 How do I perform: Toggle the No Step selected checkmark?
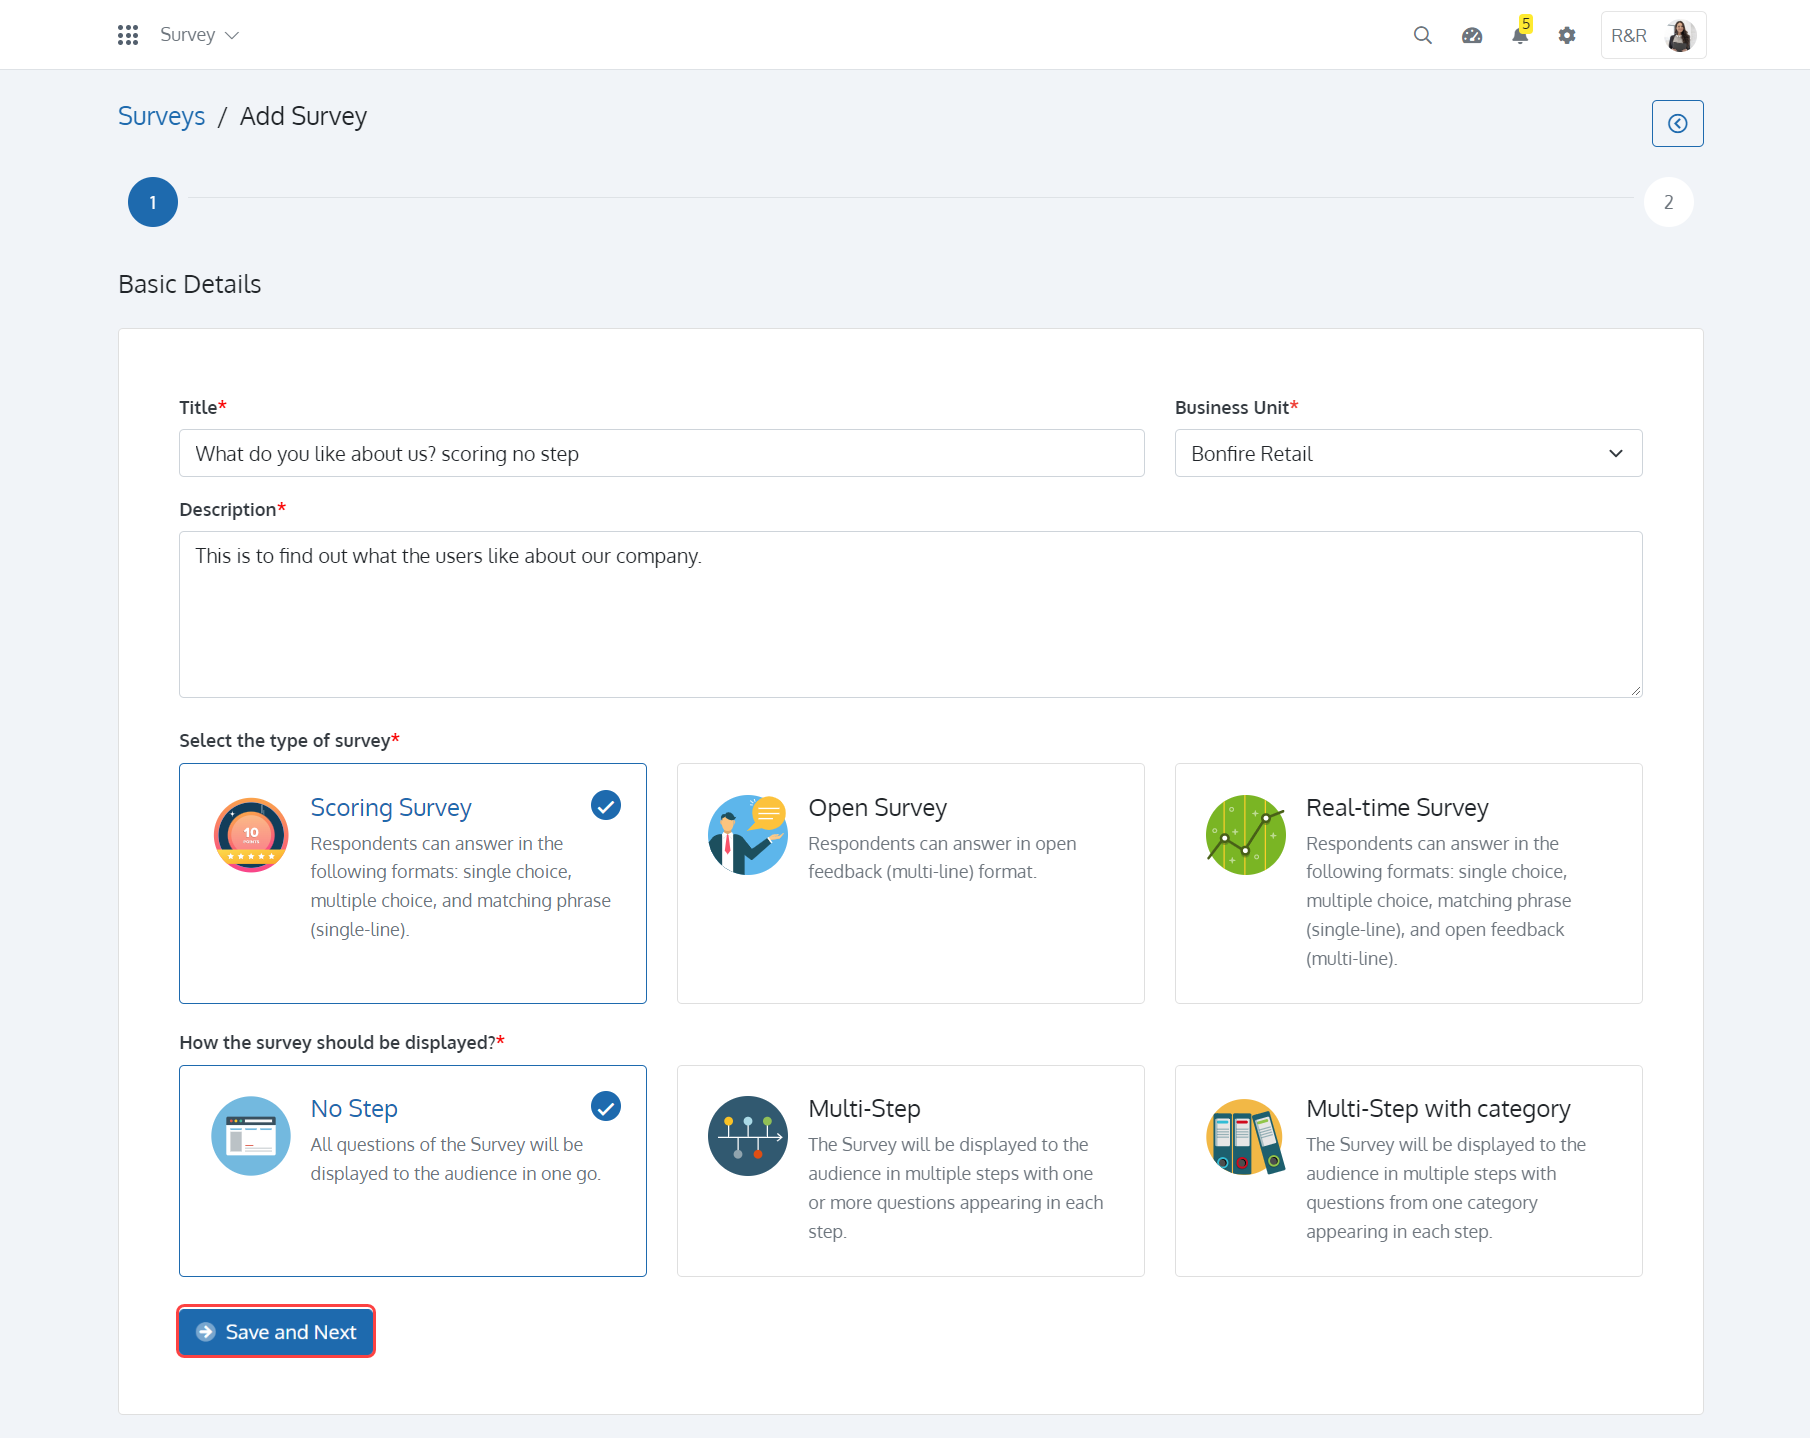pyautogui.click(x=606, y=1106)
